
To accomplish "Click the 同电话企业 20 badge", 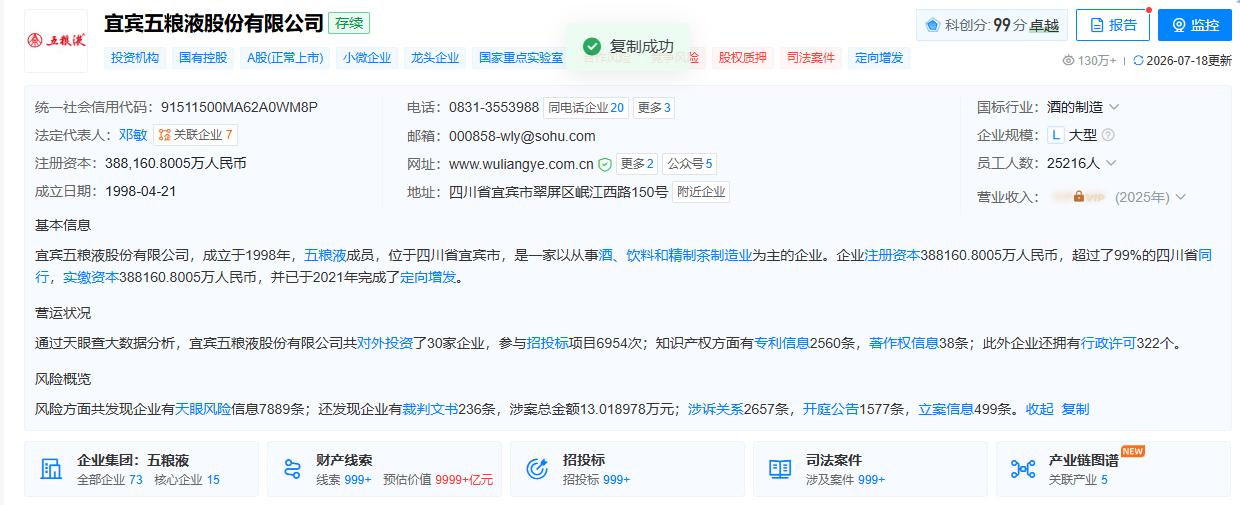I will [x=587, y=107].
